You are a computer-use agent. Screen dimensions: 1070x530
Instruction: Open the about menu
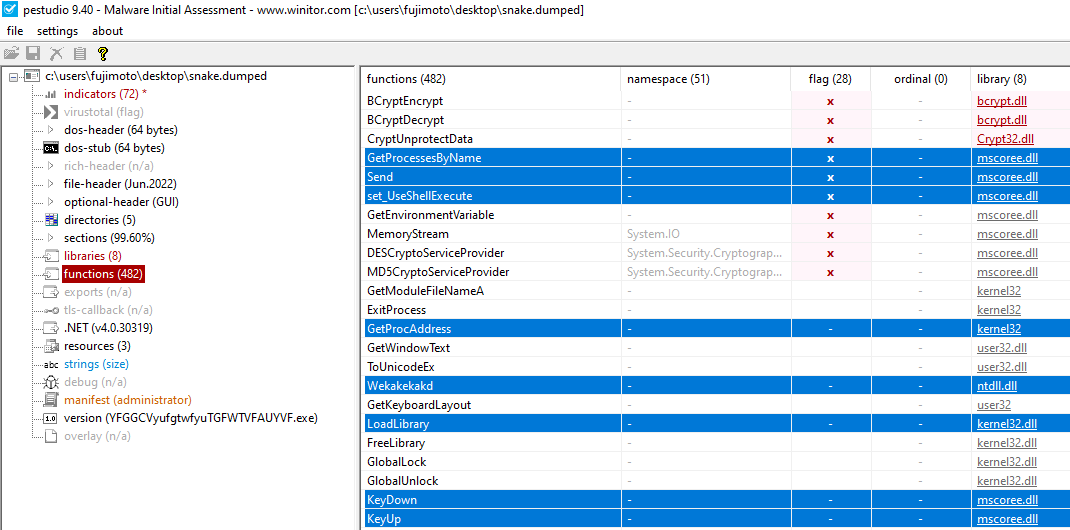point(107,31)
